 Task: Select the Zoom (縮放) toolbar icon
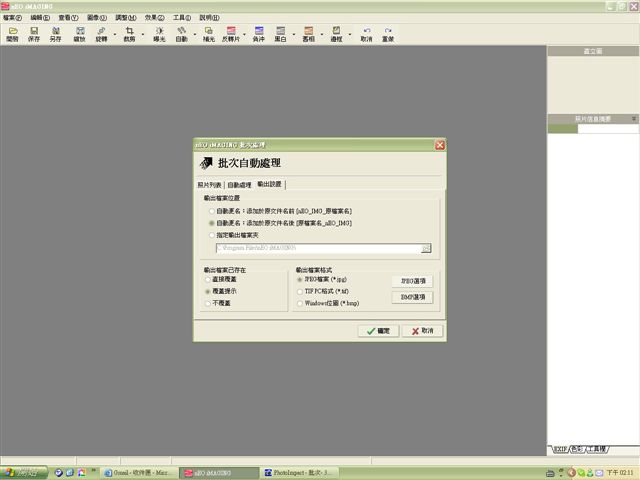click(x=80, y=34)
